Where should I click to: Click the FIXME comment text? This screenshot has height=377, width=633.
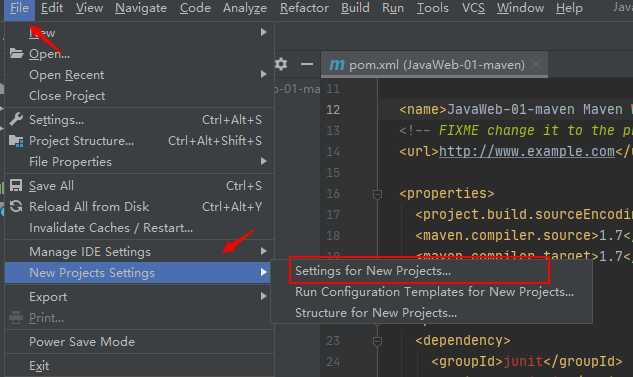tap(535, 130)
